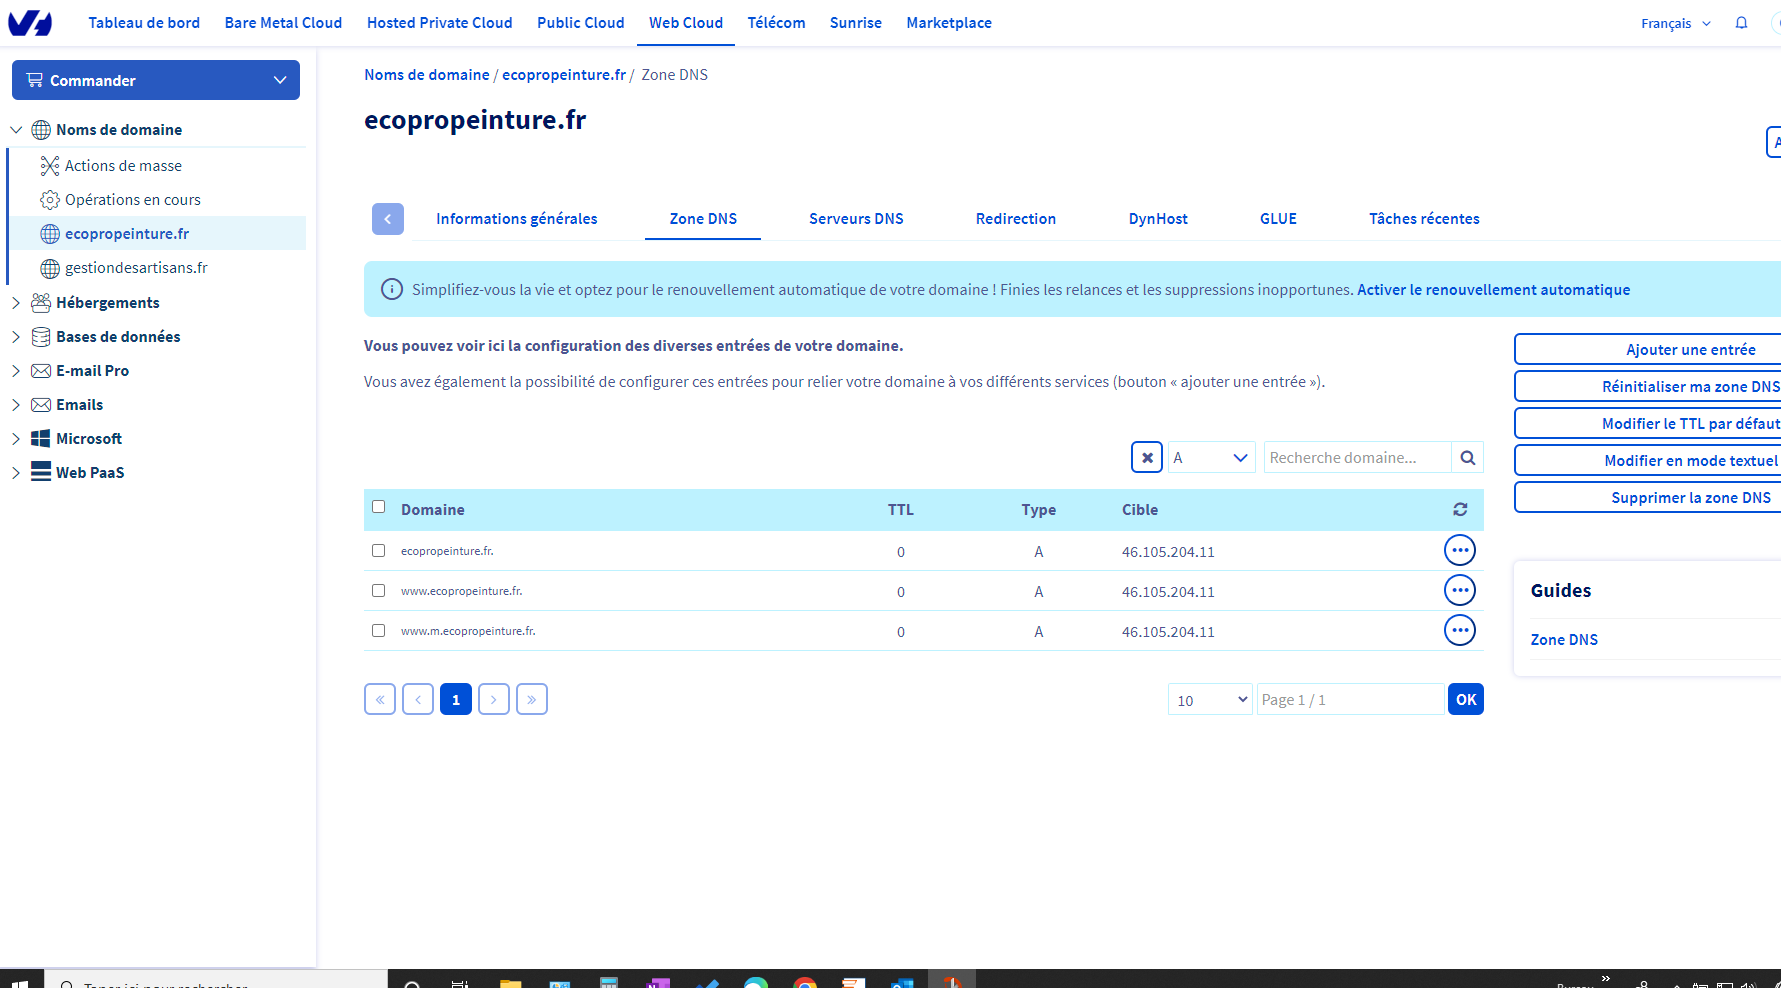Clear the record type filter with X

[x=1147, y=458]
